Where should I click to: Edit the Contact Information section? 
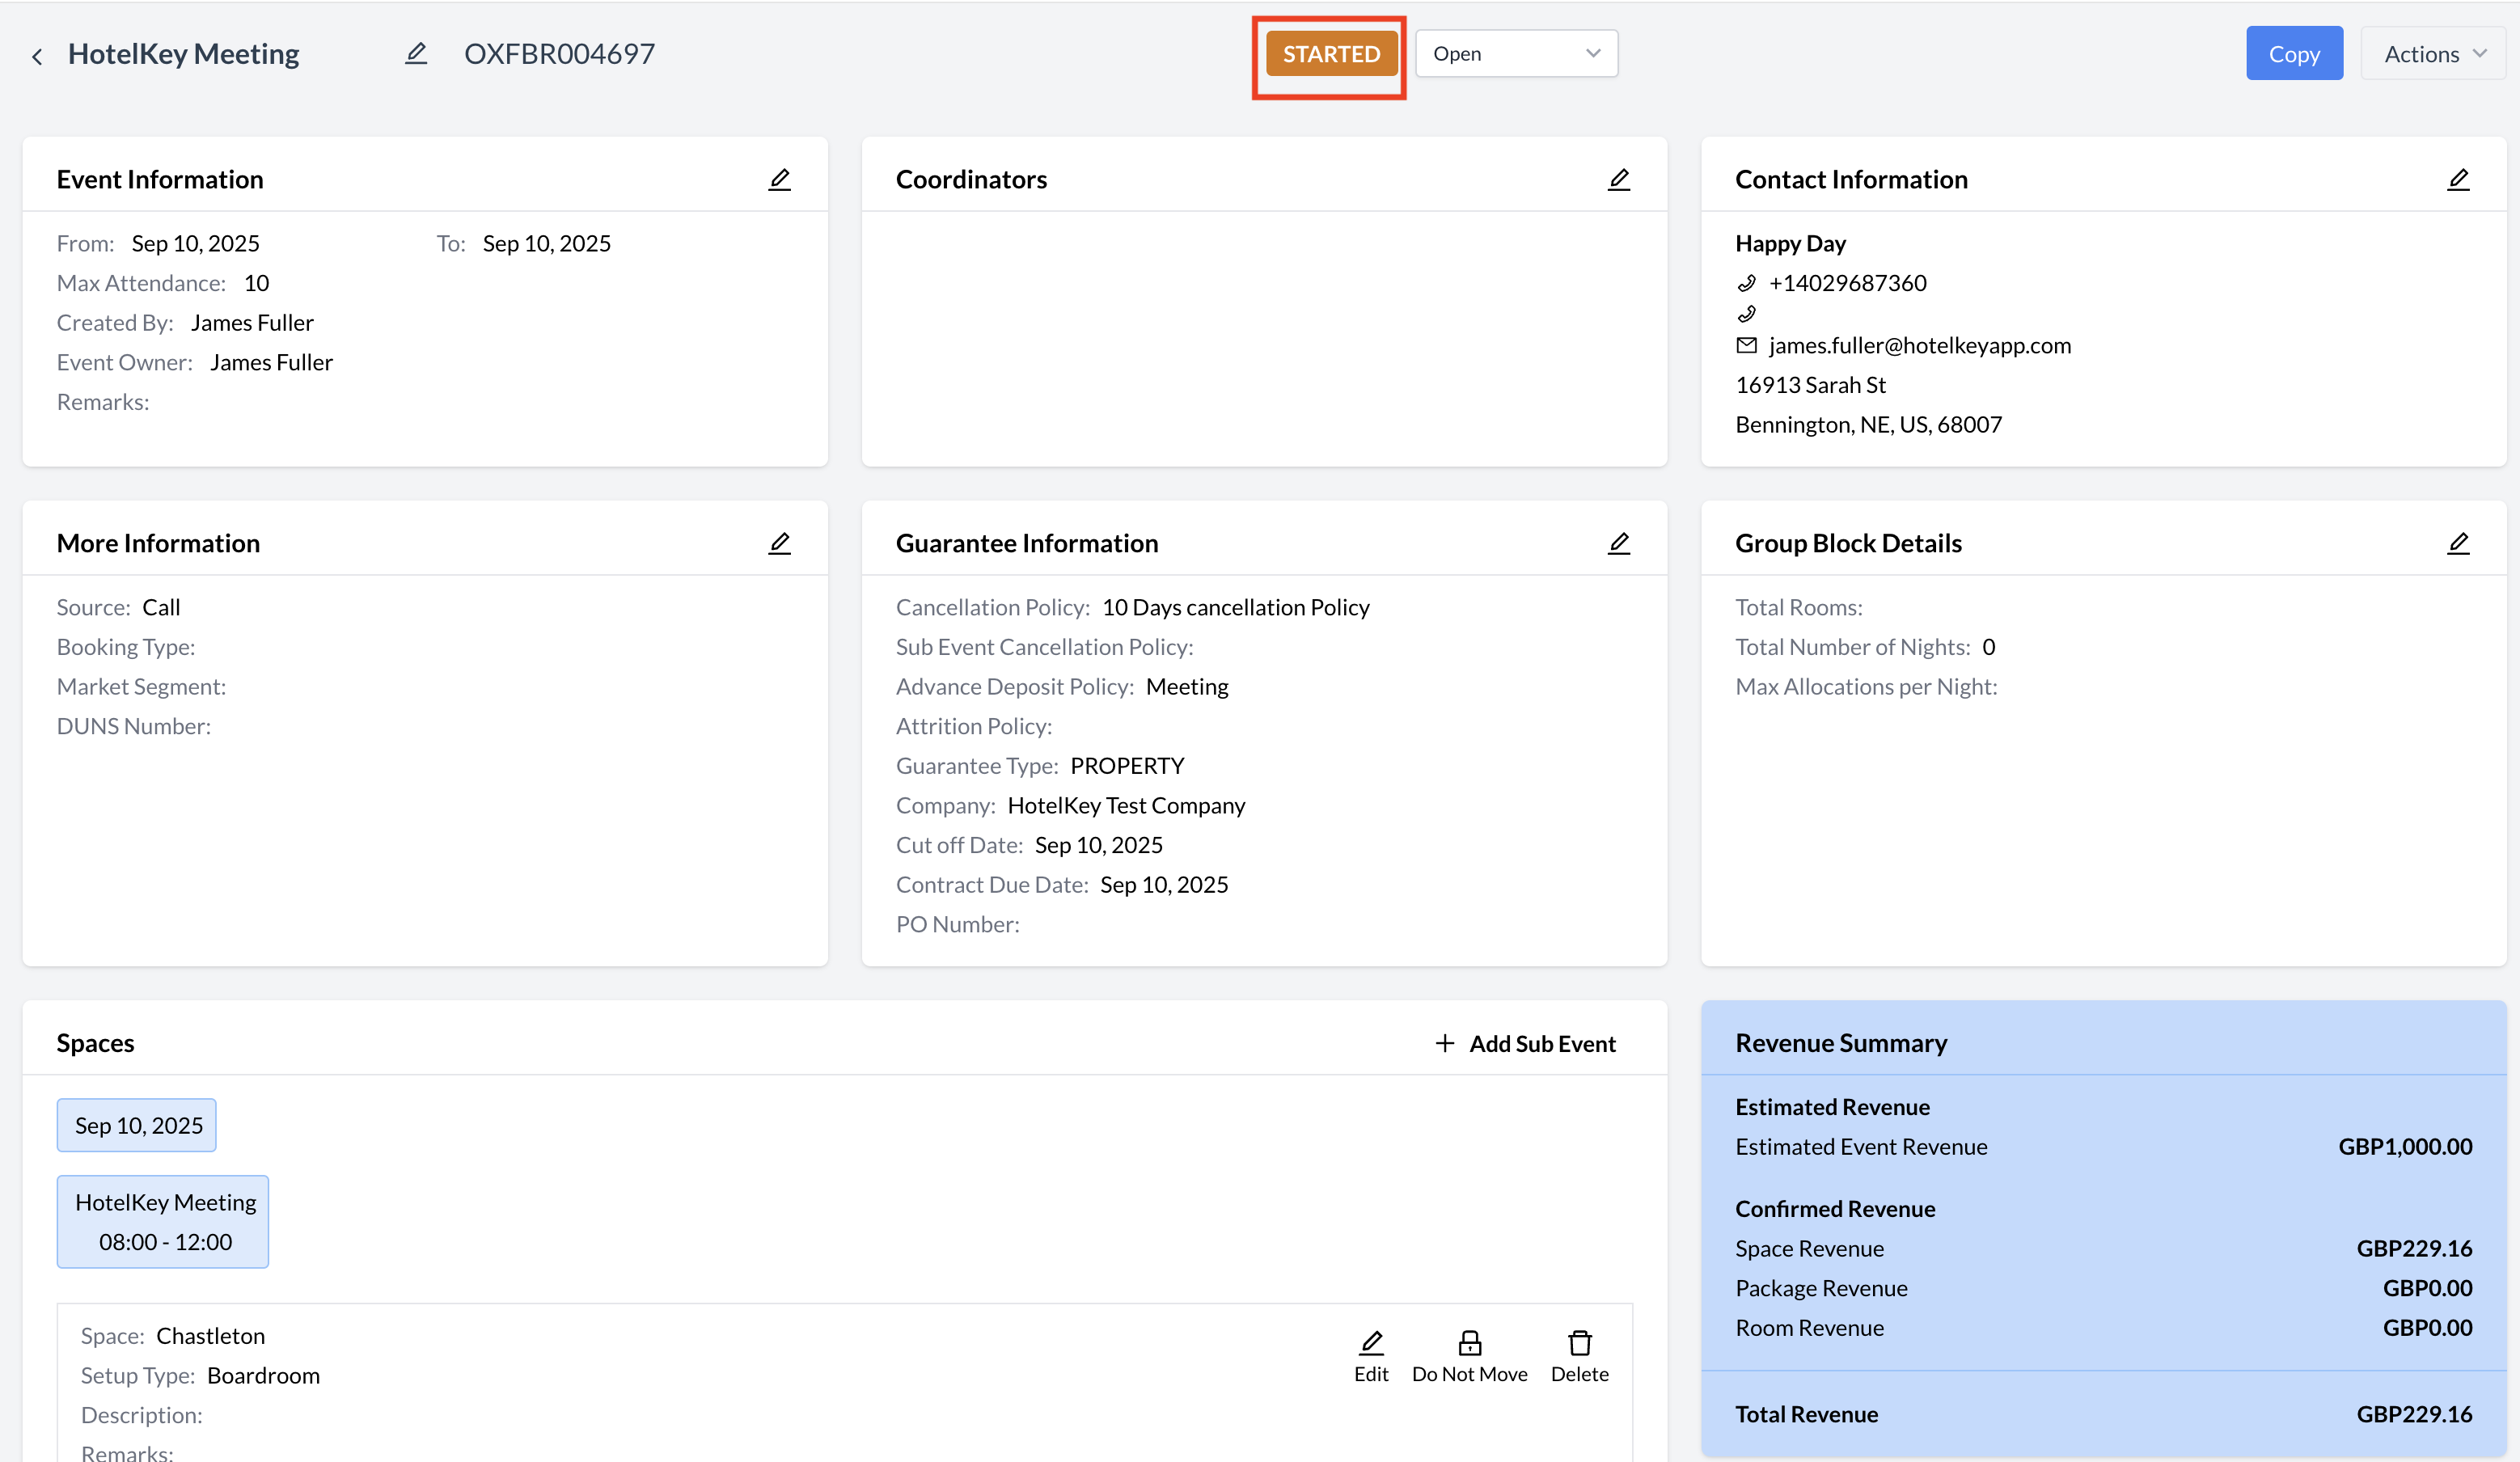tap(2457, 179)
